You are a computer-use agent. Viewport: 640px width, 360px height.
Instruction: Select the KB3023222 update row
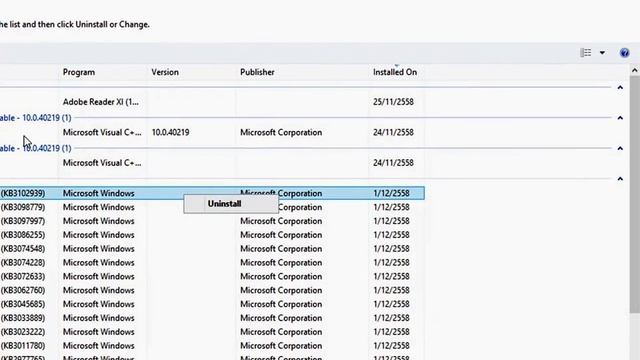coord(212,332)
